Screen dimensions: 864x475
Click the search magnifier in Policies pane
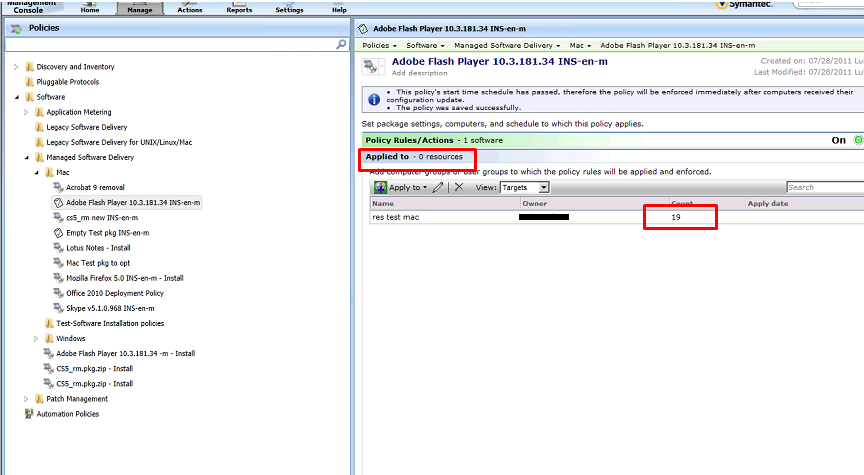click(341, 44)
